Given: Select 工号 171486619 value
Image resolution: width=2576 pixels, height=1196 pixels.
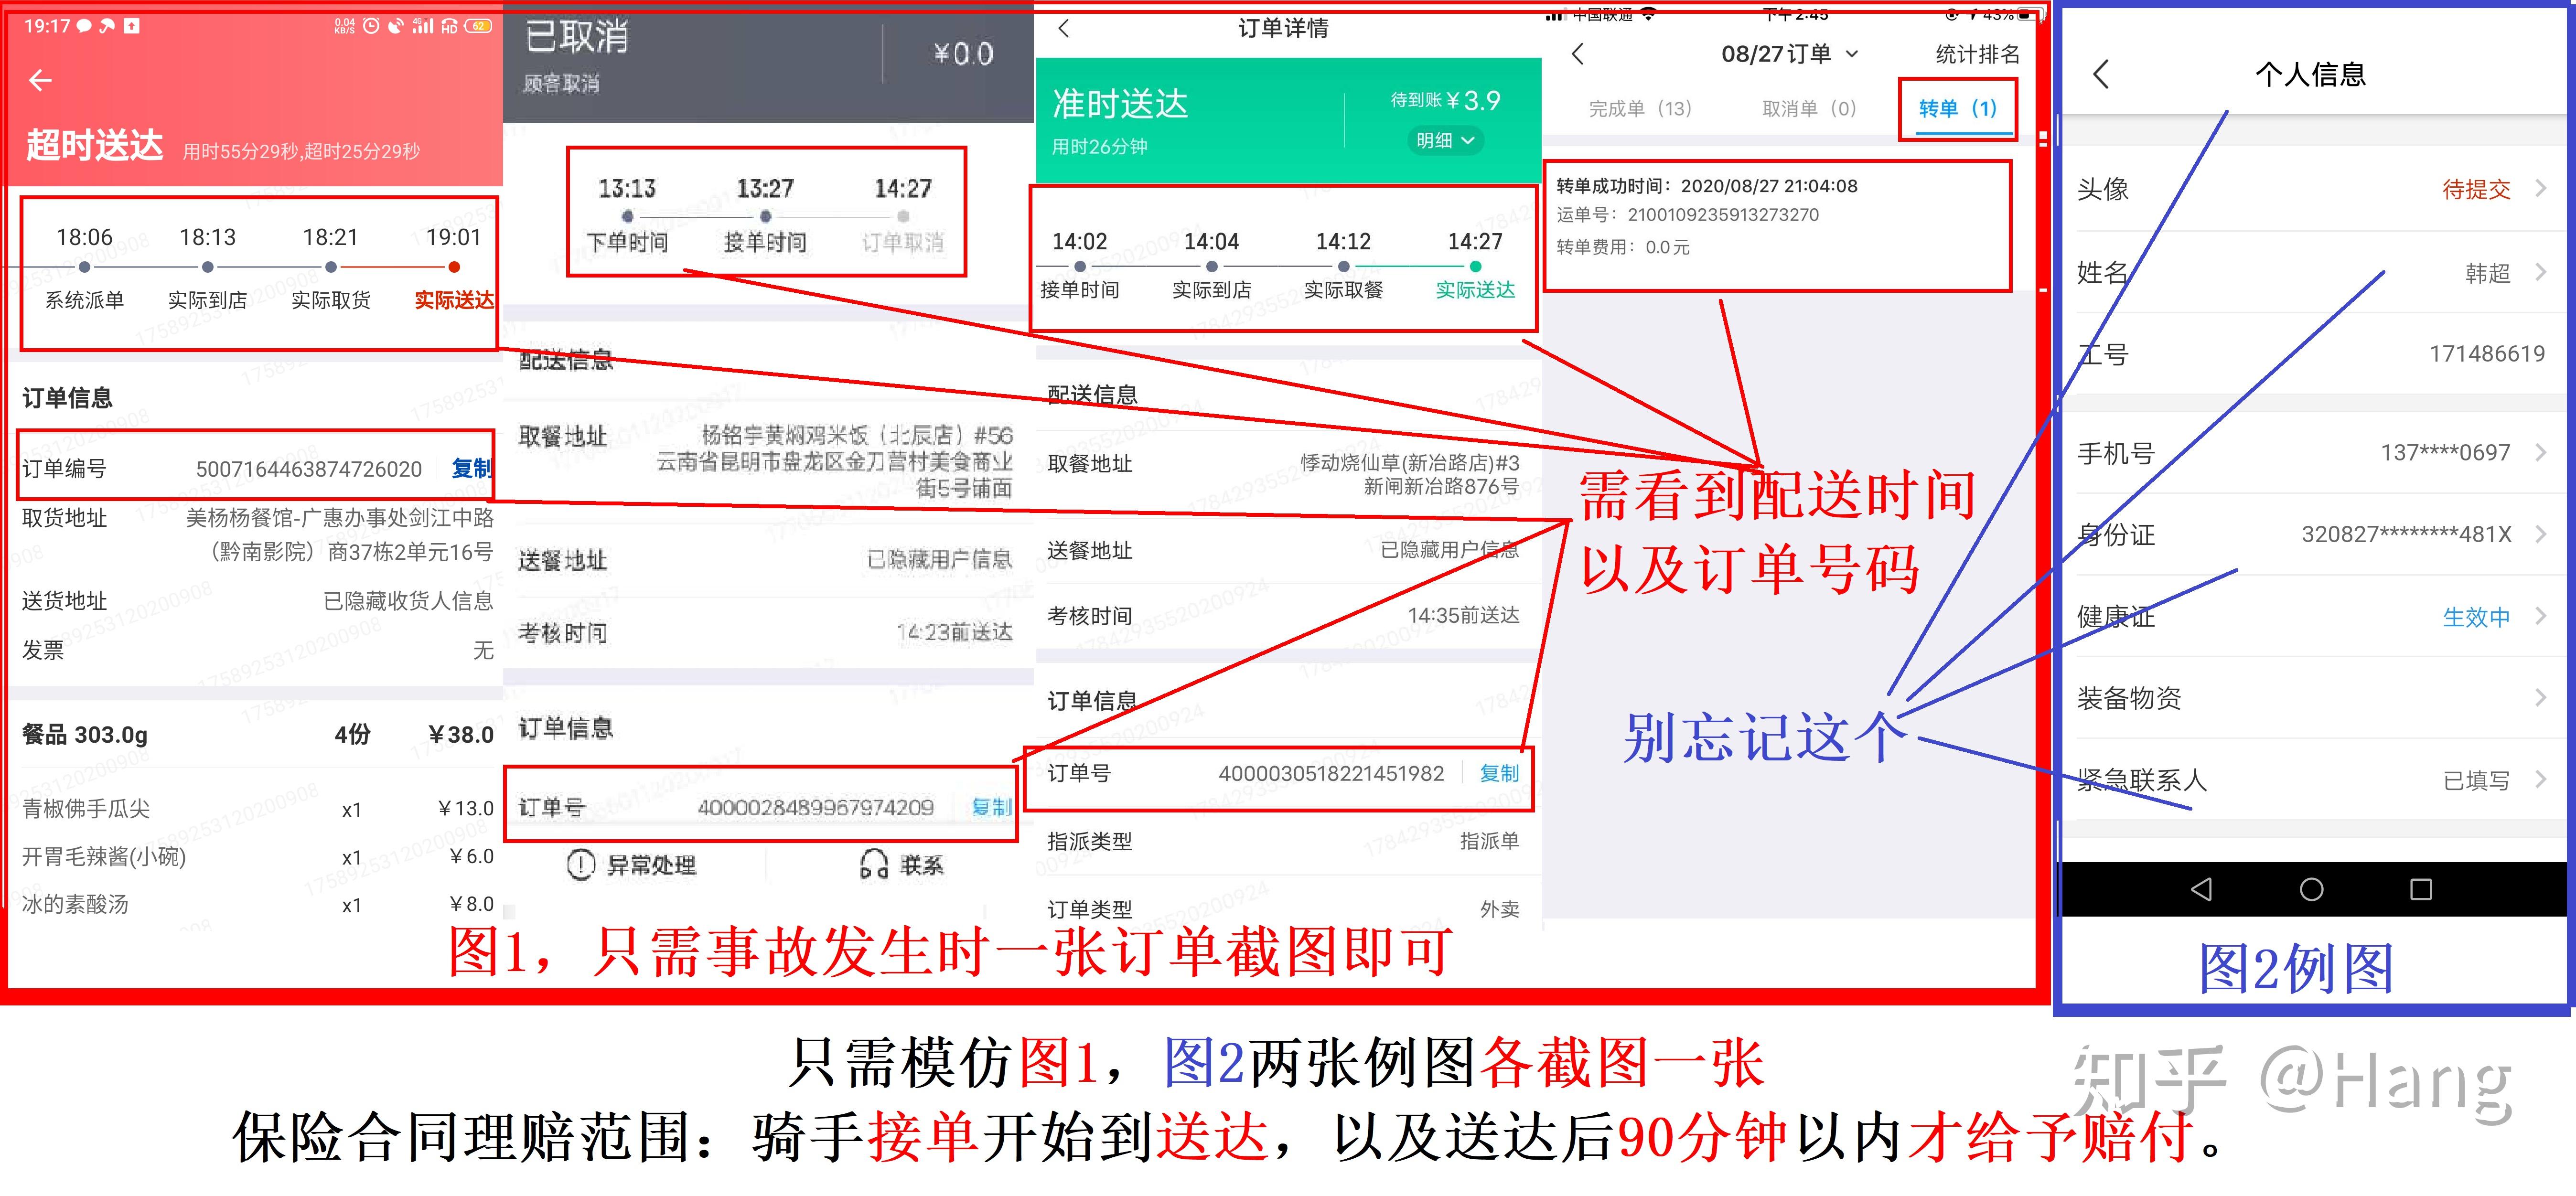Looking at the screenshot, I should coord(2487,354).
